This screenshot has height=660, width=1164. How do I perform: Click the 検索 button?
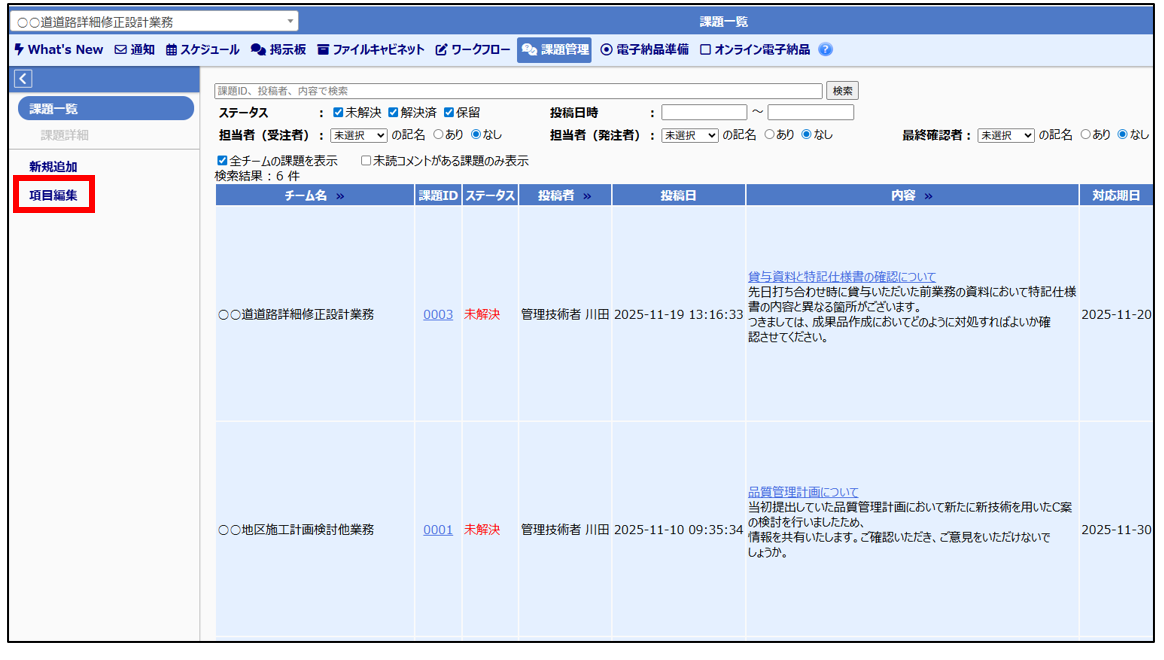(x=843, y=91)
